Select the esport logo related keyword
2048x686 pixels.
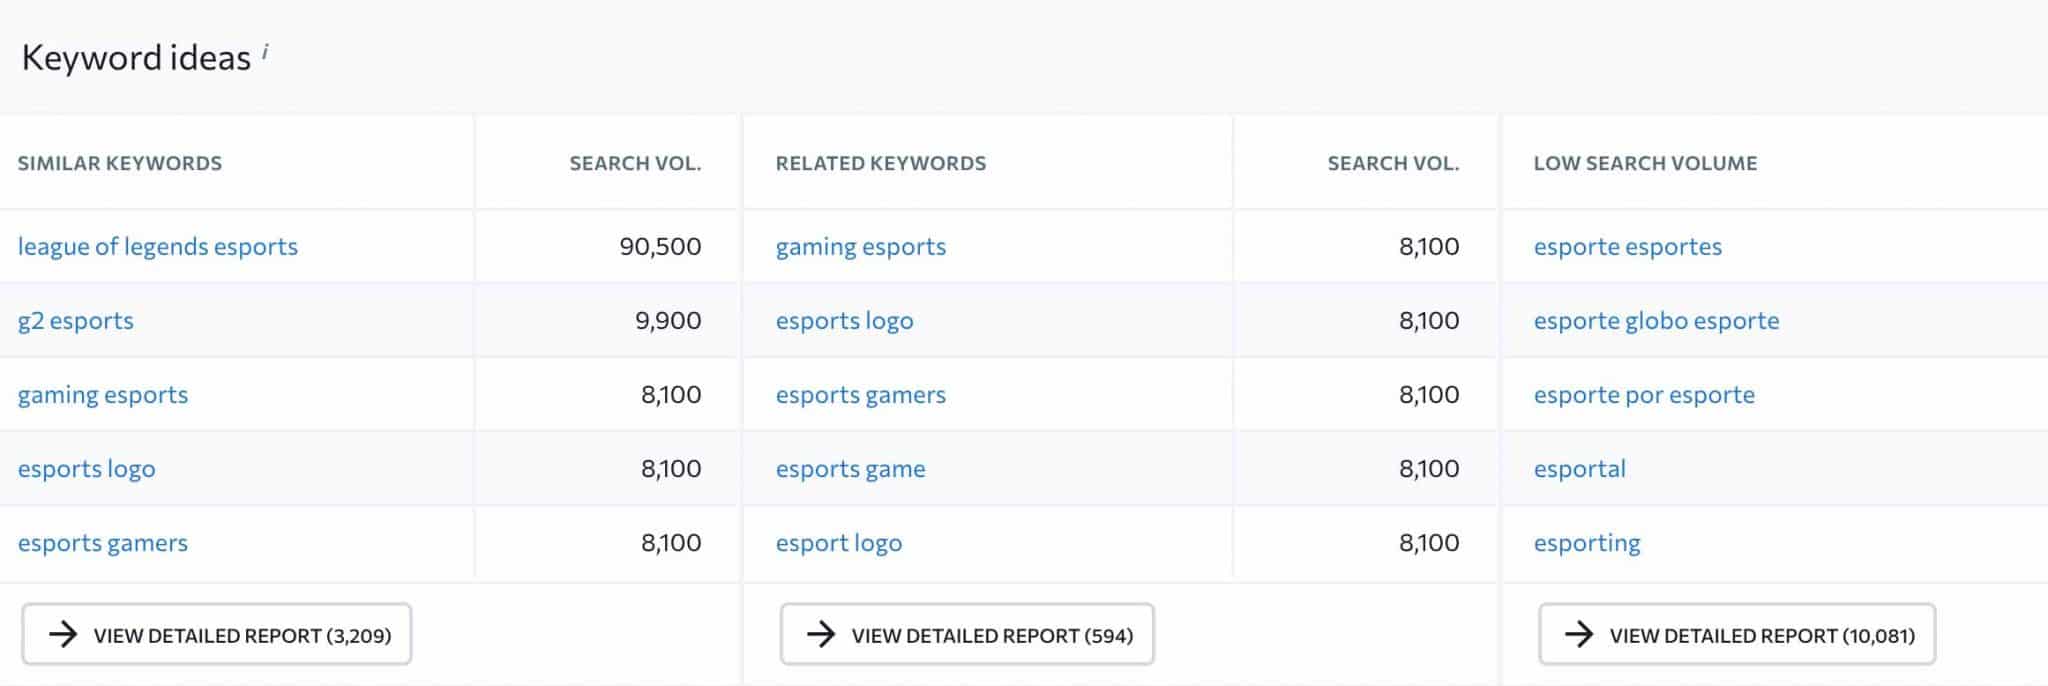click(840, 542)
